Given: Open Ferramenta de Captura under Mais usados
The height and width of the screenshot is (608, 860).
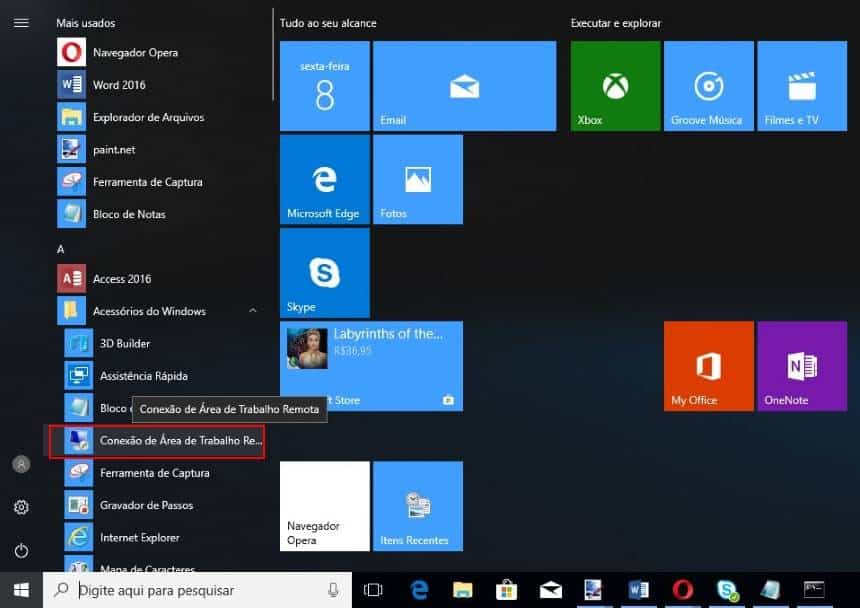Looking at the screenshot, I should [156, 182].
